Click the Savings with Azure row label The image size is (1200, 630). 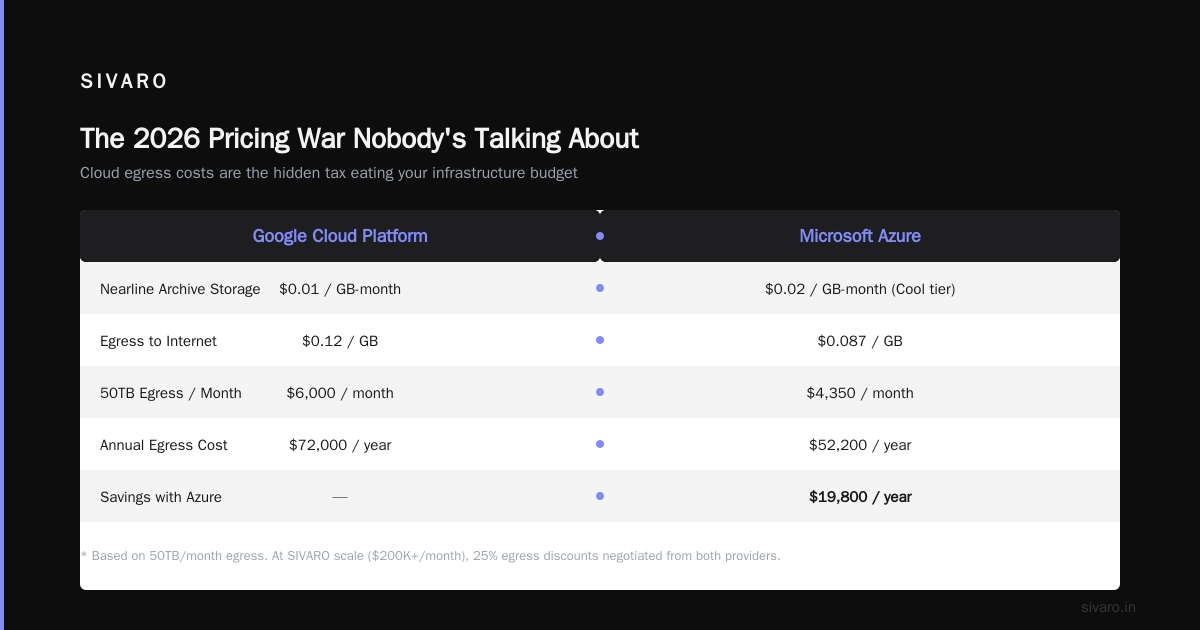point(161,497)
